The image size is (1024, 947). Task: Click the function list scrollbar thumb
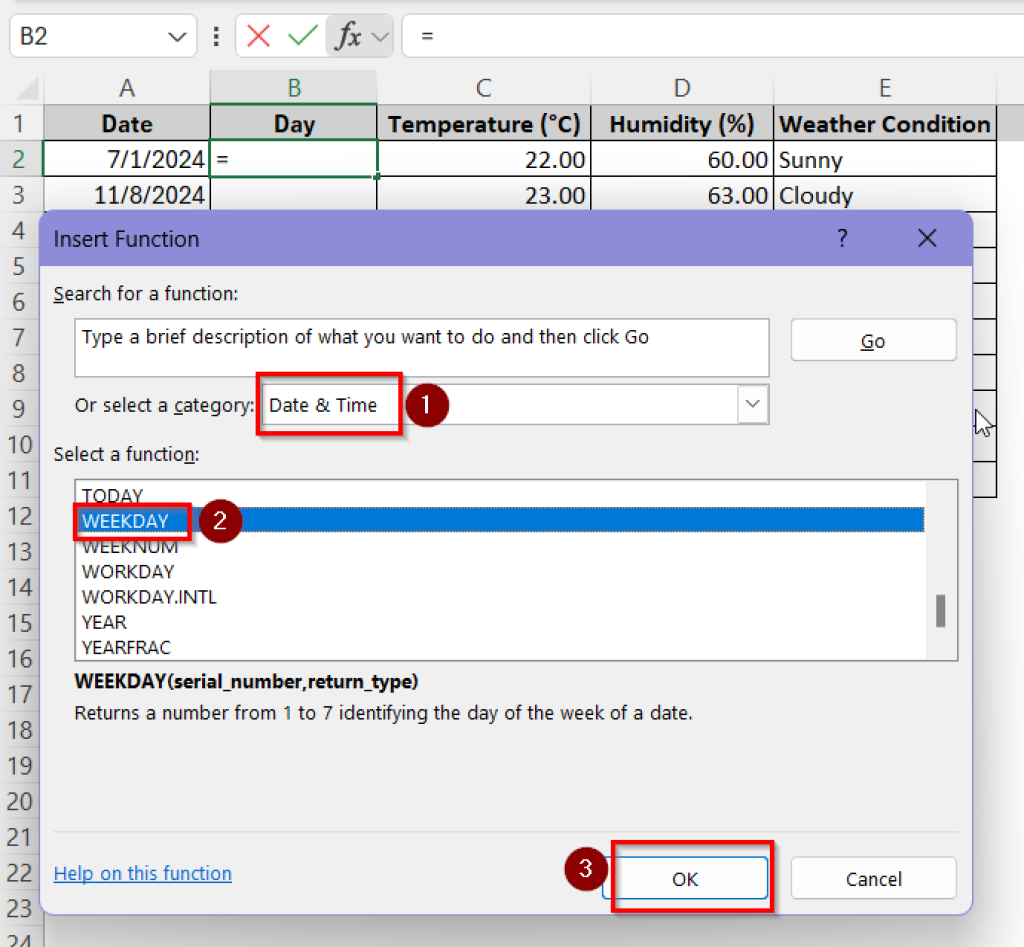tap(940, 610)
